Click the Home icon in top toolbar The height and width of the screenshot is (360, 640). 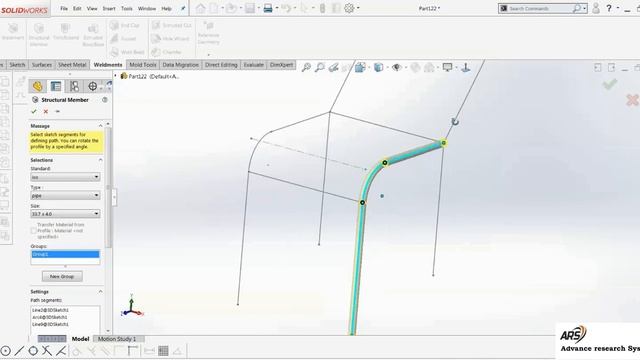200,8
